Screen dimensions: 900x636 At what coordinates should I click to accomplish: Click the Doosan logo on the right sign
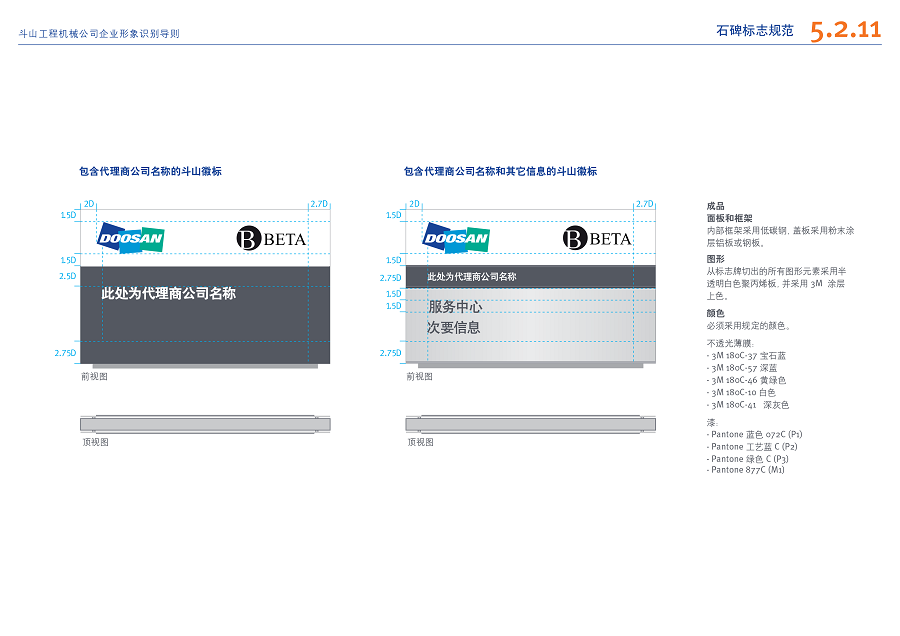point(456,238)
